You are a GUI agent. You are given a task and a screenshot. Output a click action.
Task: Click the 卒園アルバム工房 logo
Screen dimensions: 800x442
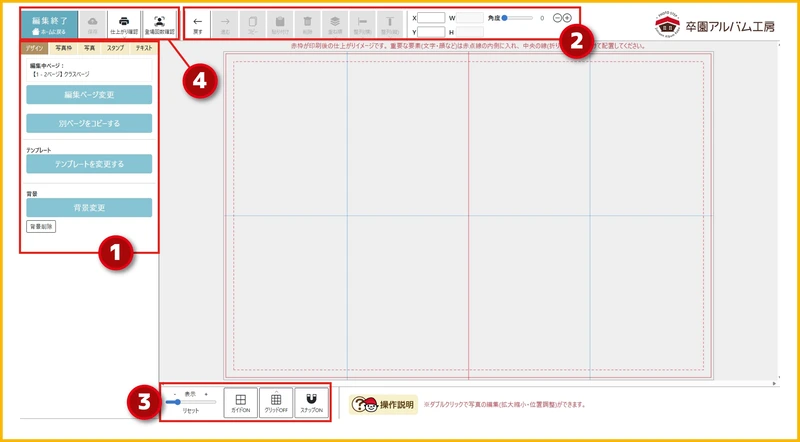715,27
